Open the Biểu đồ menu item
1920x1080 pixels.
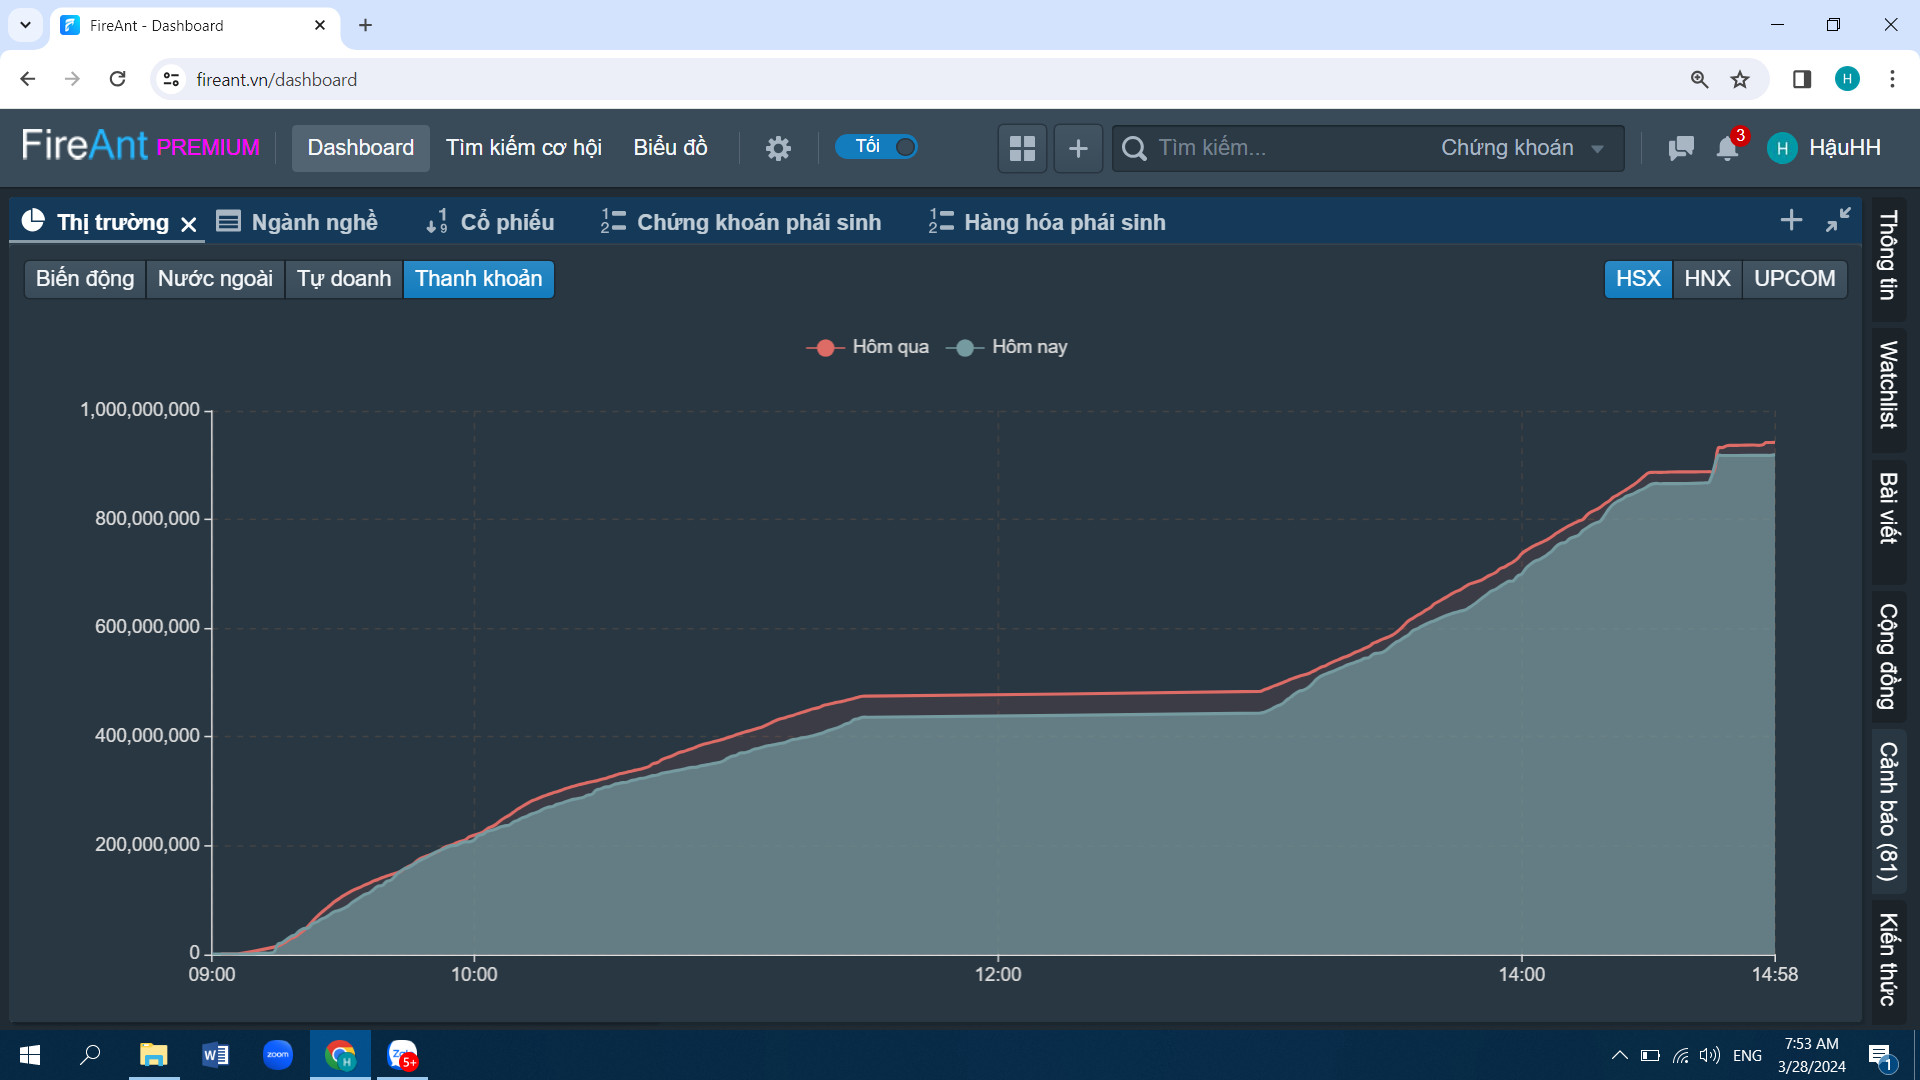pos(670,148)
